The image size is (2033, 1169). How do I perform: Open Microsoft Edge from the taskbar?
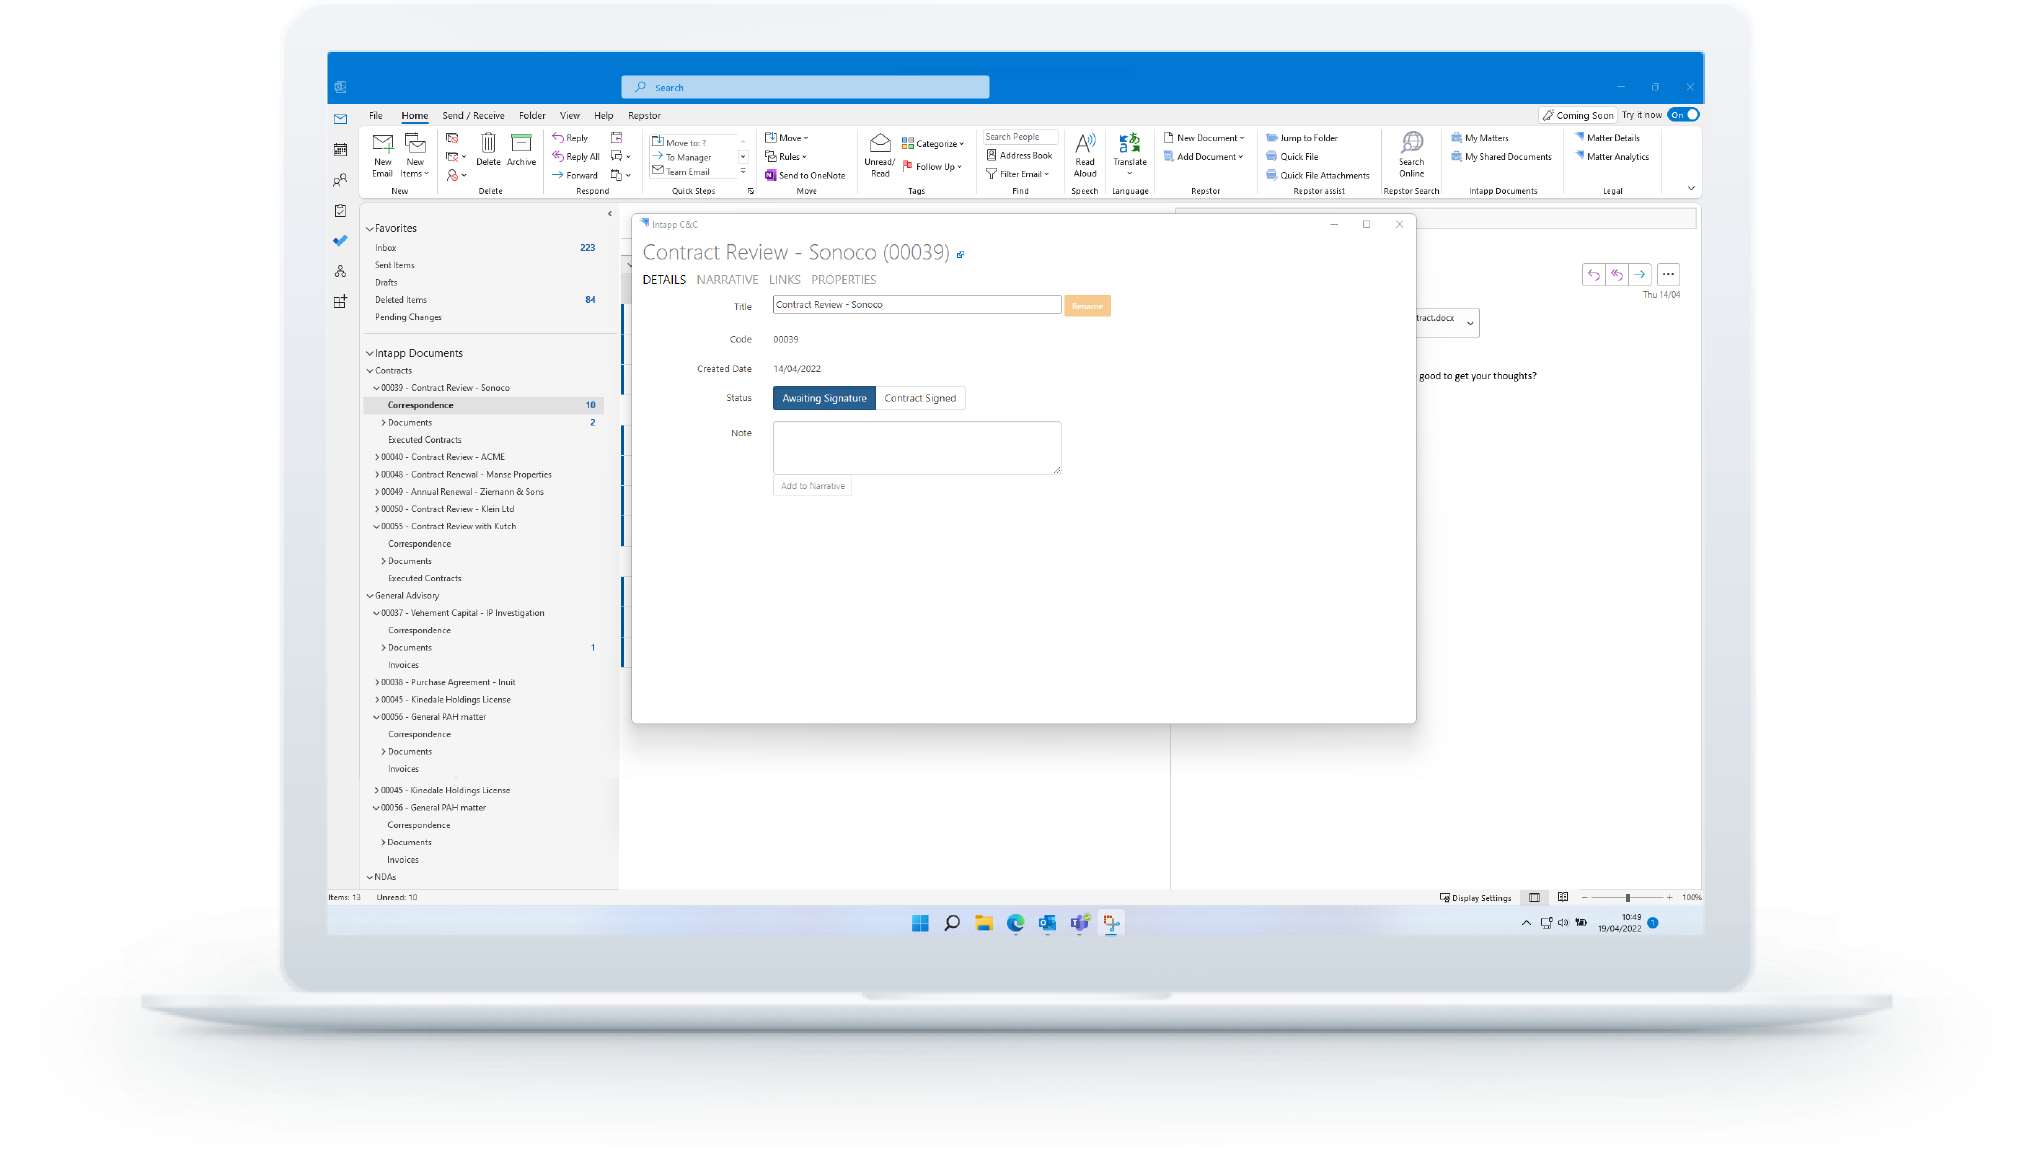click(1015, 923)
